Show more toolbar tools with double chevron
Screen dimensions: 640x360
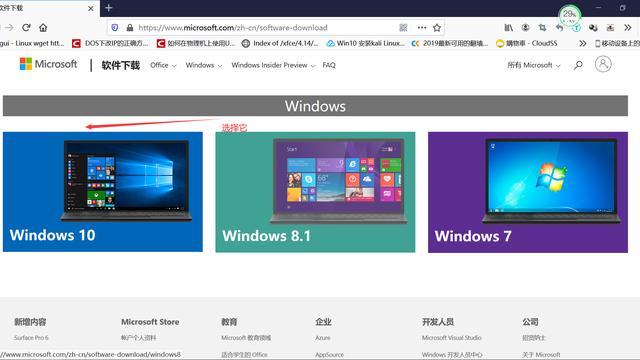click(627, 28)
